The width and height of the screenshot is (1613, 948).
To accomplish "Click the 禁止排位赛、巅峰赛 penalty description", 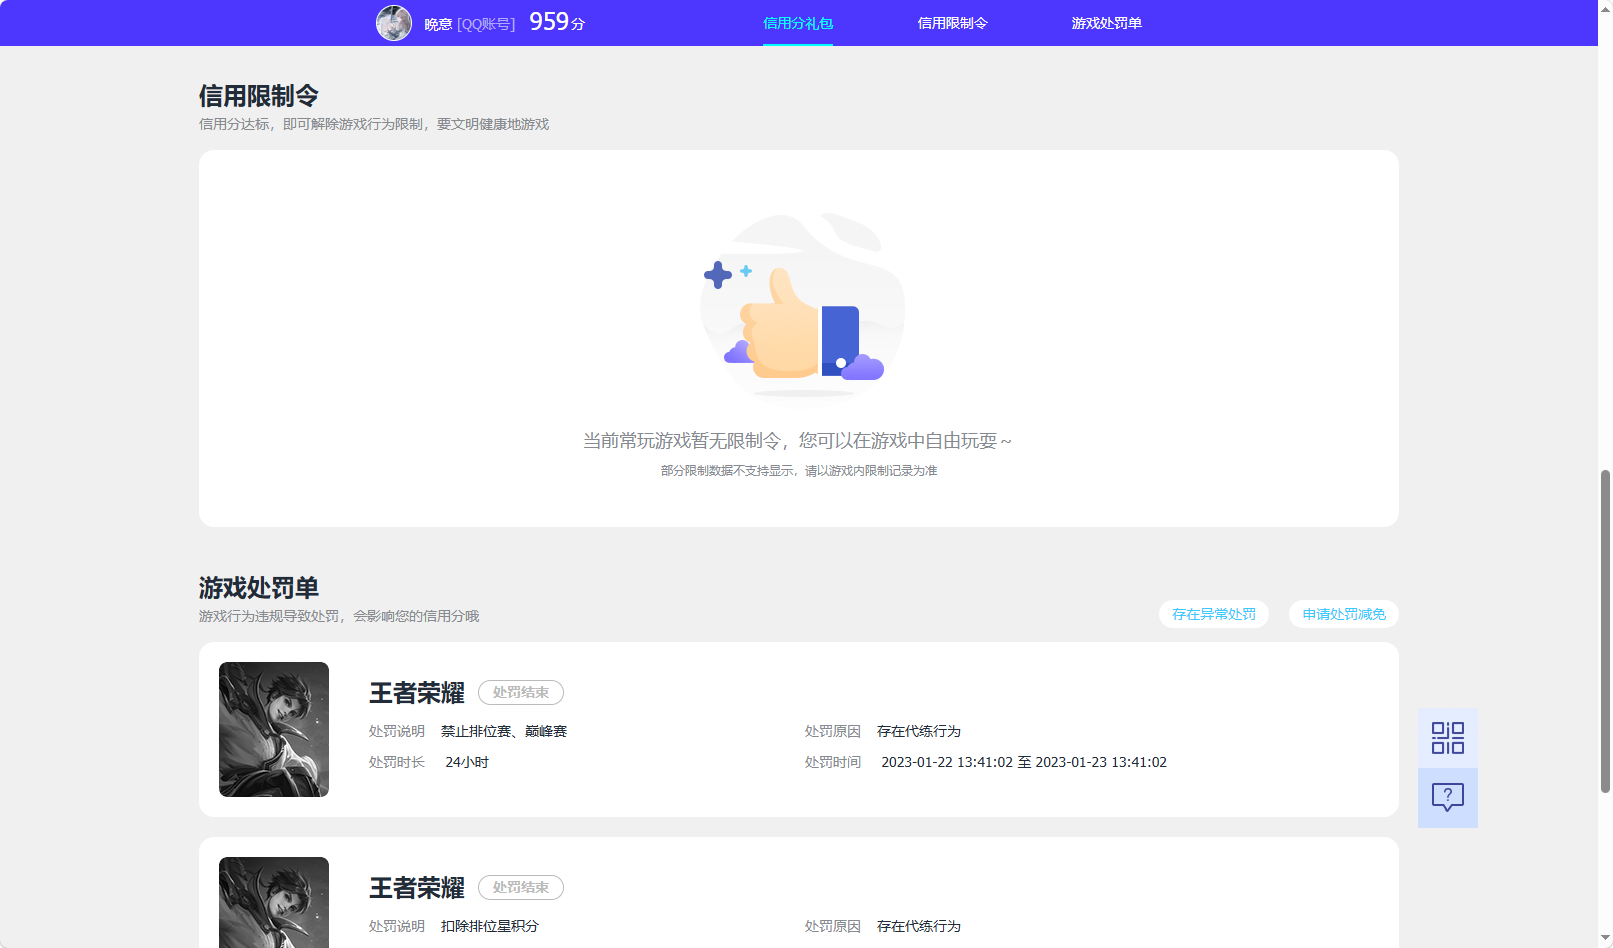I will tap(504, 731).
